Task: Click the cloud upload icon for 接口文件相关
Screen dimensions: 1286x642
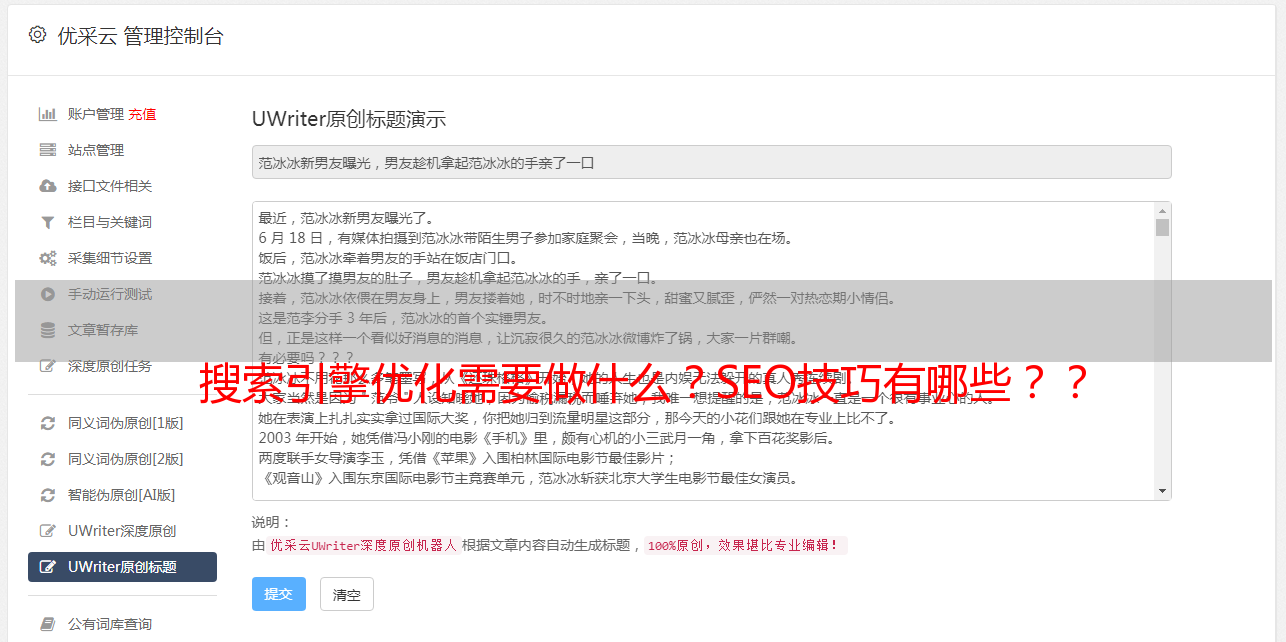Action: [47, 186]
